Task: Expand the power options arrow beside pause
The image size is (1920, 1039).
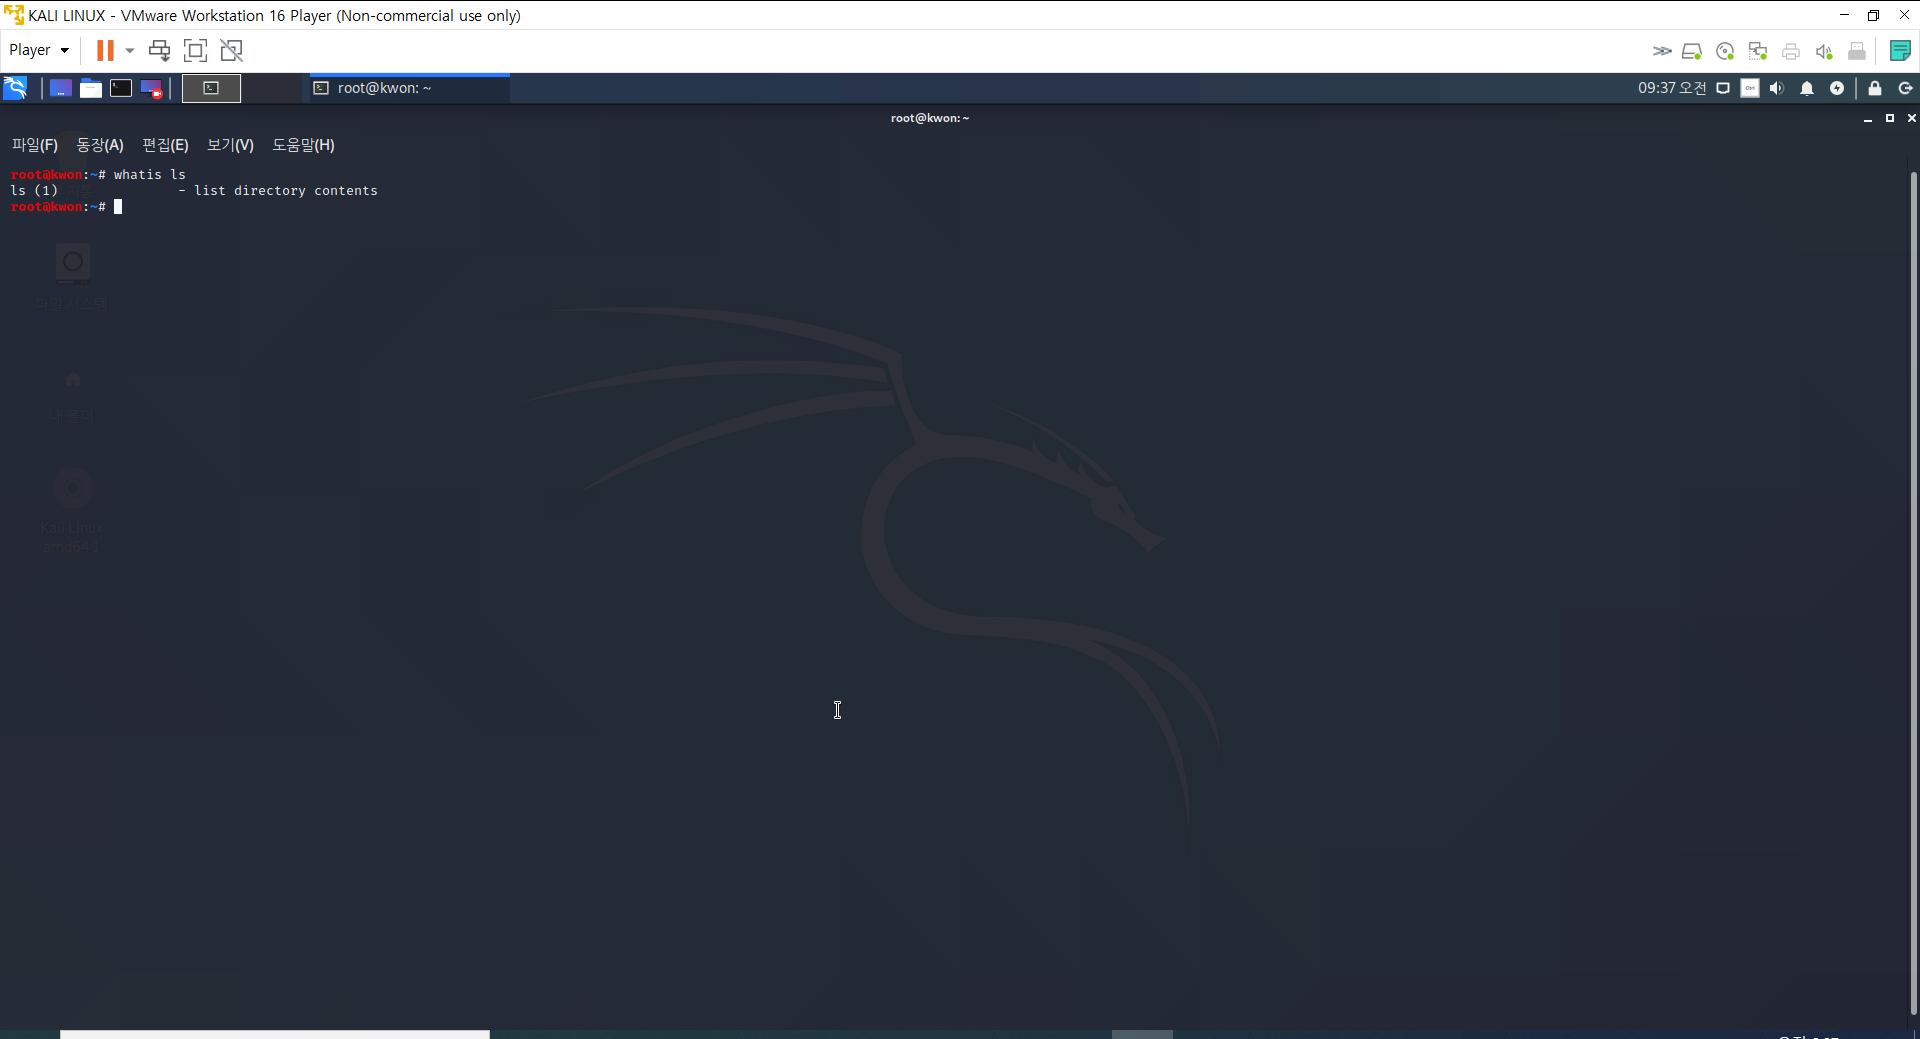Action: tap(130, 50)
